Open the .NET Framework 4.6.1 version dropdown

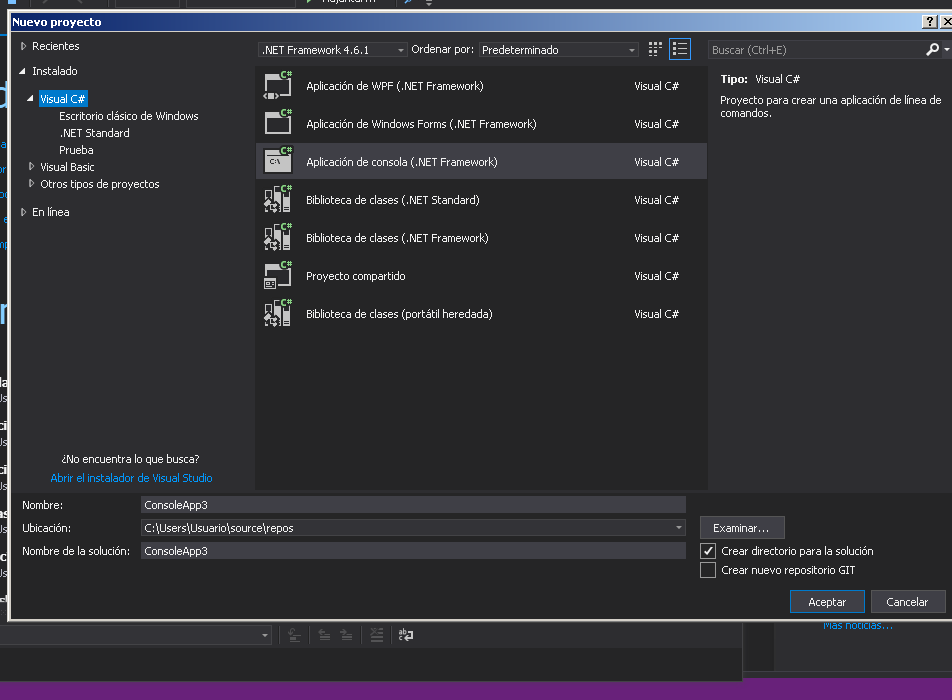[x=333, y=50]
